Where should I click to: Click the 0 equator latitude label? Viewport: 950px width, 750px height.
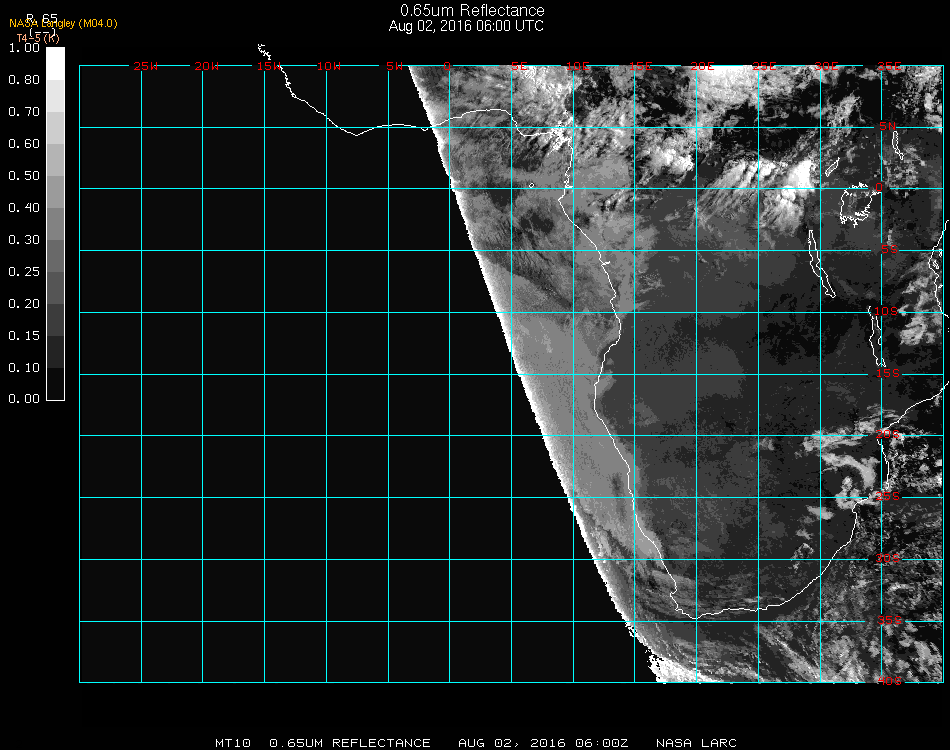879,187
